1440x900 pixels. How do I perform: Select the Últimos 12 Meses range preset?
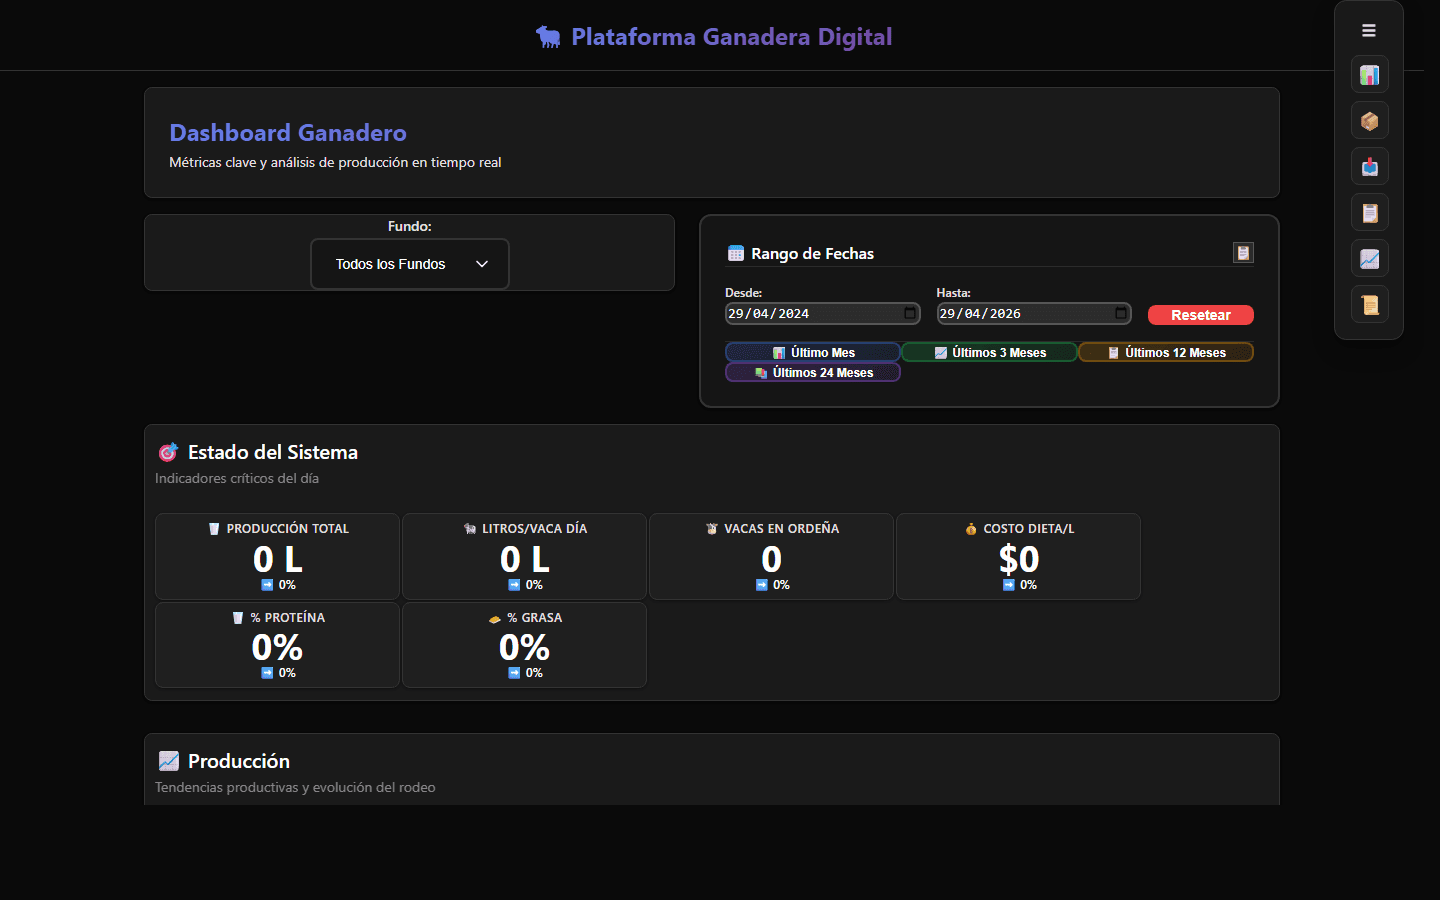tap(1166, 352)
